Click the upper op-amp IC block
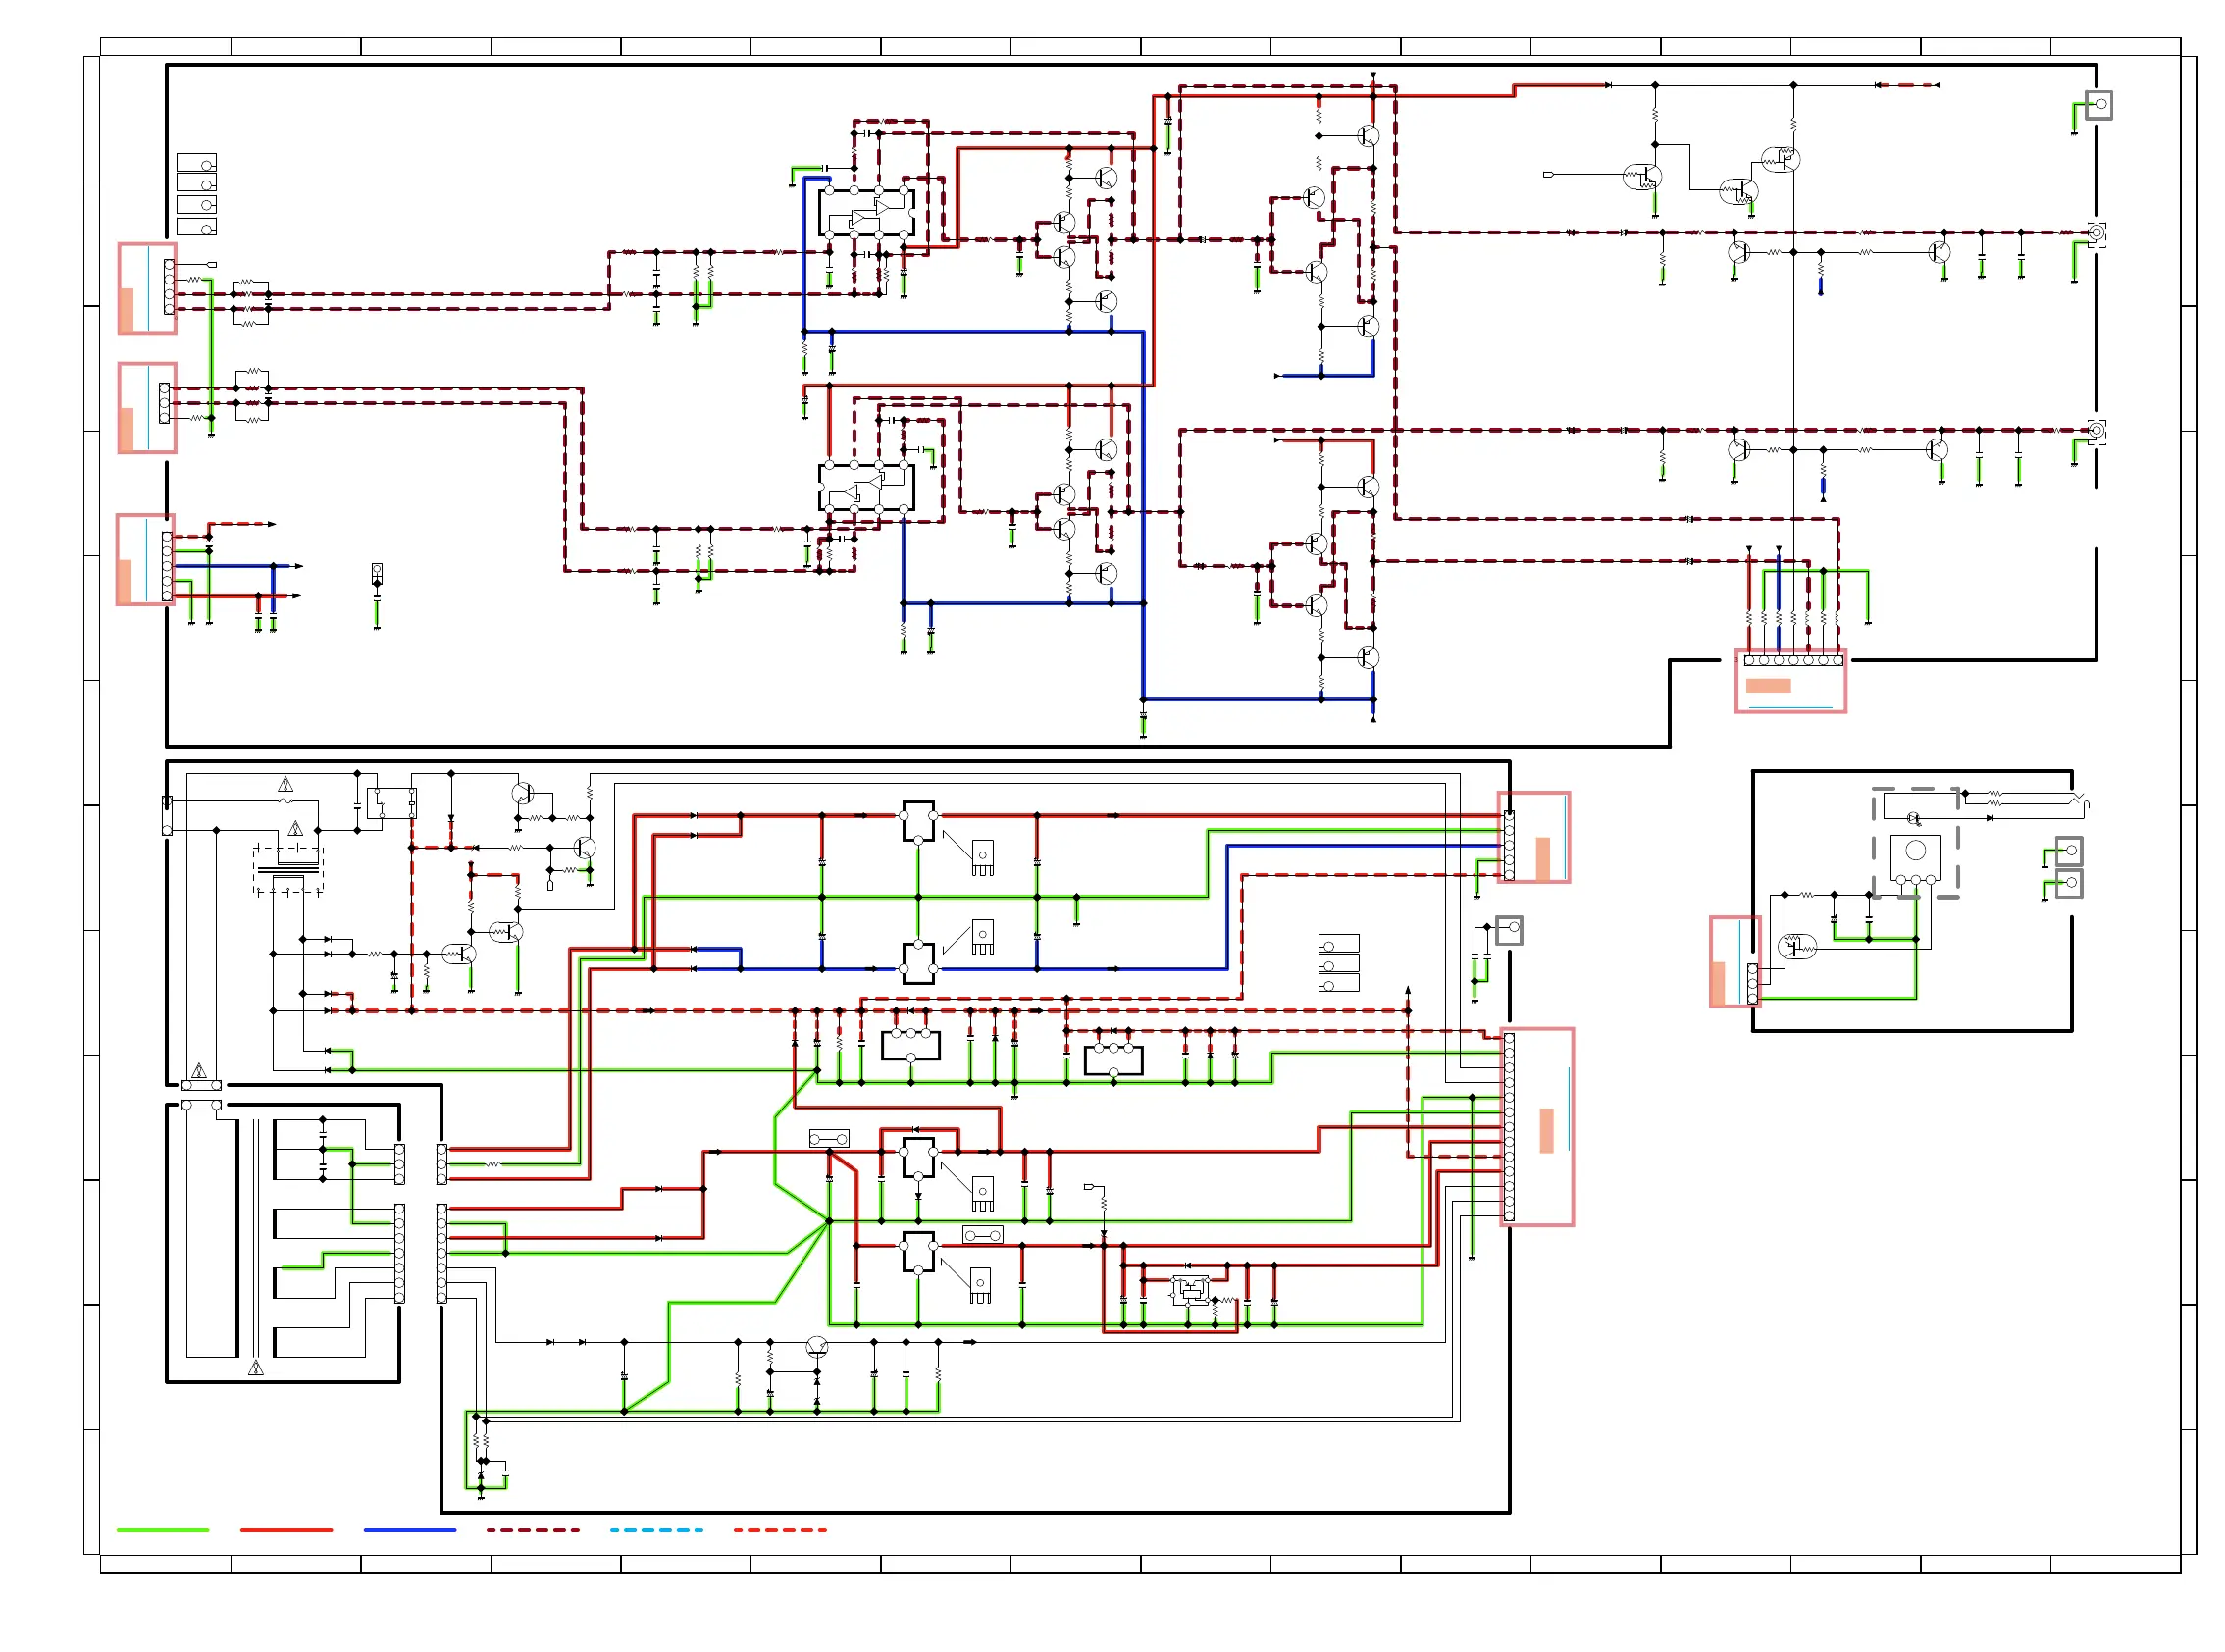Viewport: 2225px width, 1652px height. click(866, 212)
